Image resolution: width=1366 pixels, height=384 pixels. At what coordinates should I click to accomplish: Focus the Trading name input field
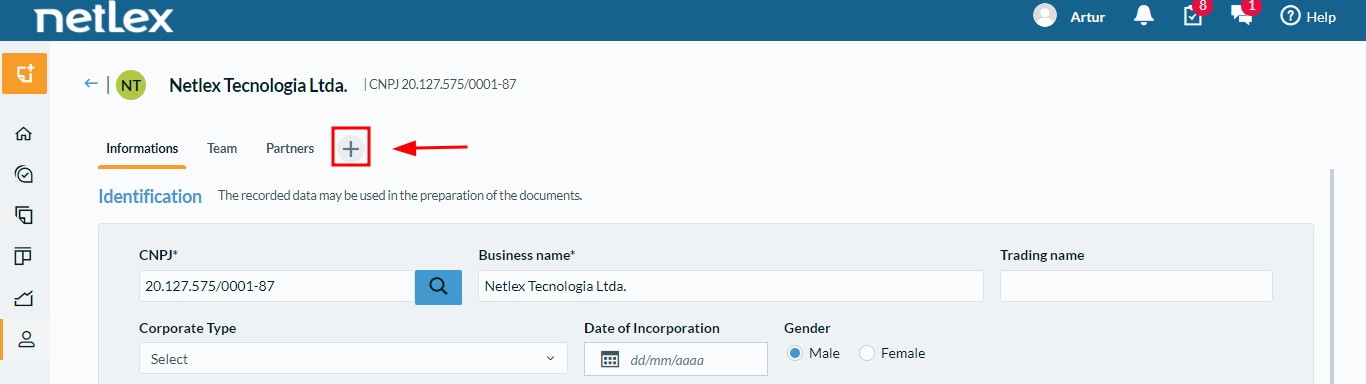tap(1136, 286)
